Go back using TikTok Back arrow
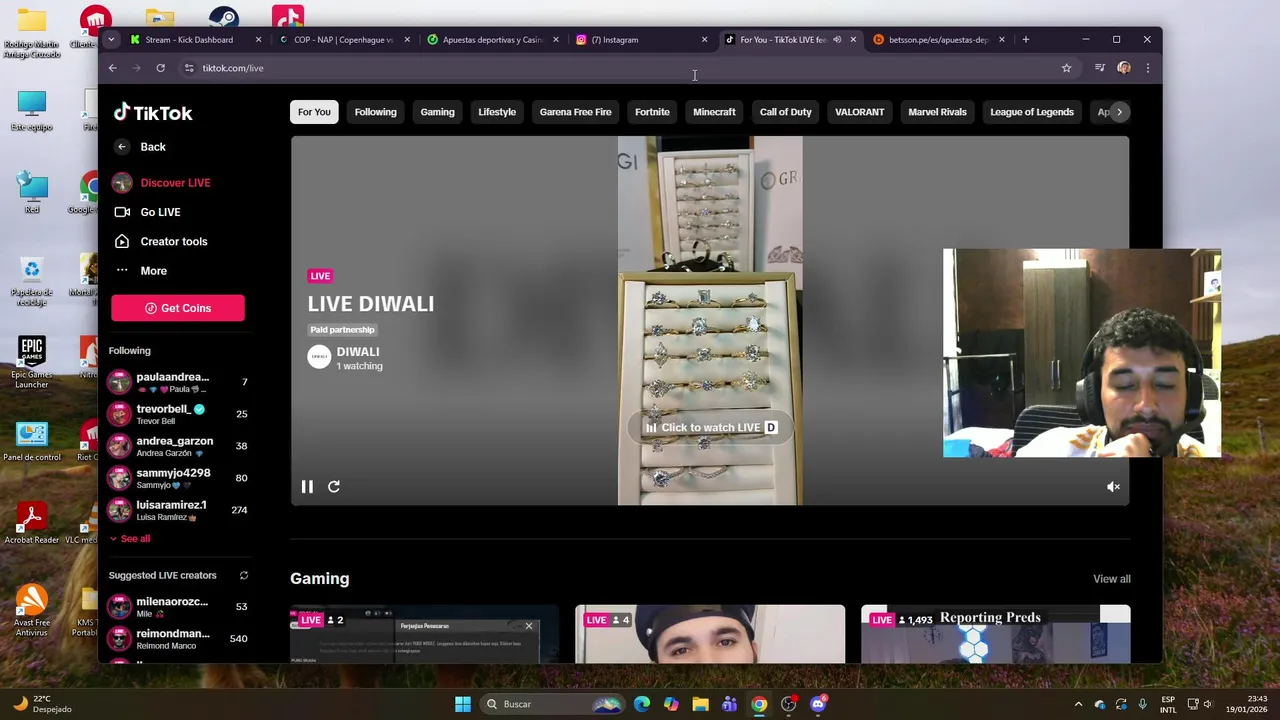The width and height of the screenshot is (1280, 720). pos(139,147)
